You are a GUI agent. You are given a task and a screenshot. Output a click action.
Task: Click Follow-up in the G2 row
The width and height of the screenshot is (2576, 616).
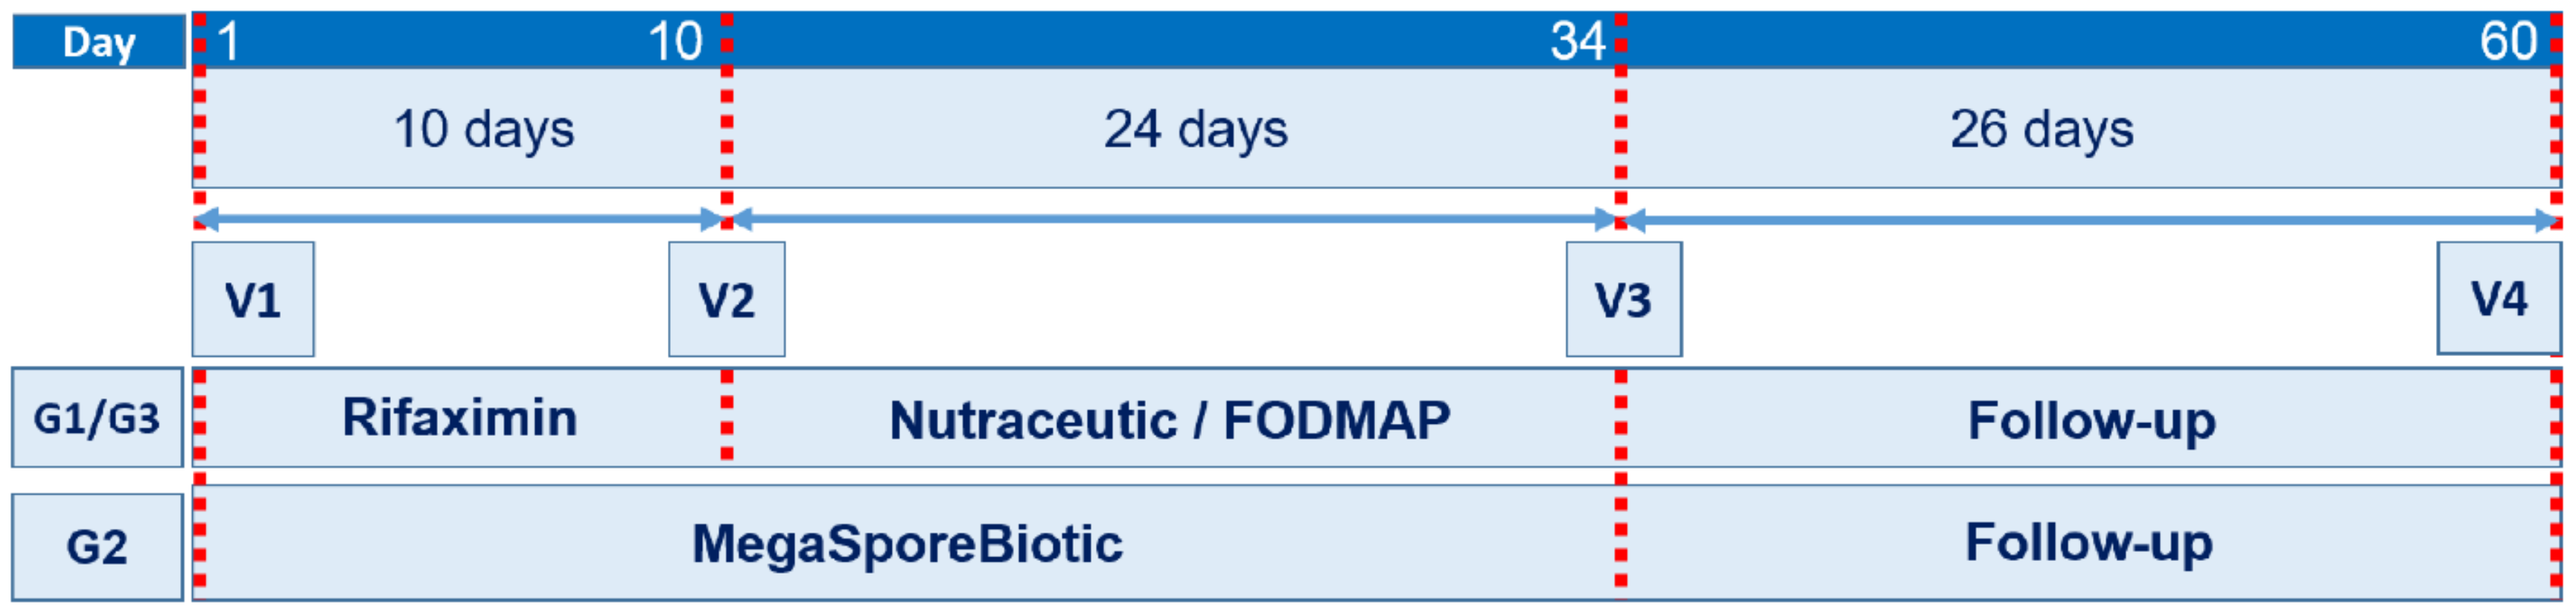click(x=2089, y=543)
